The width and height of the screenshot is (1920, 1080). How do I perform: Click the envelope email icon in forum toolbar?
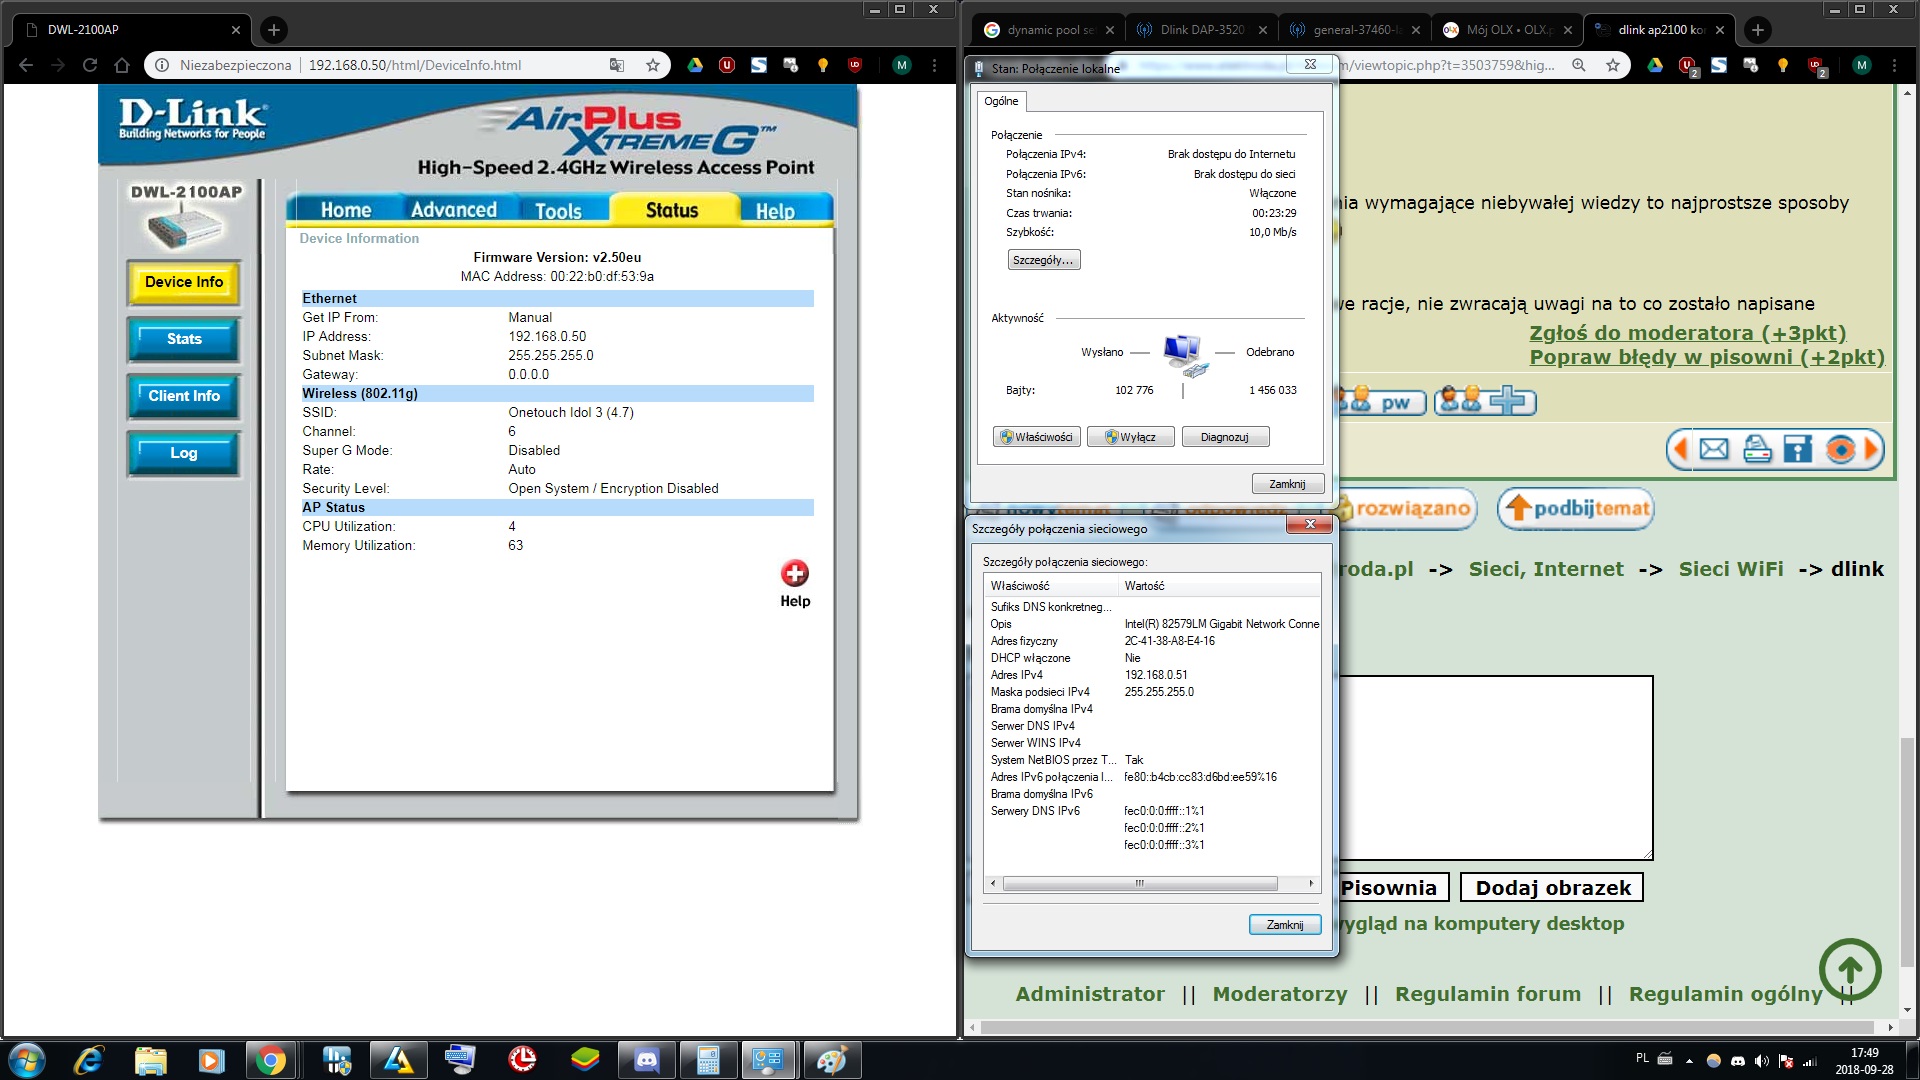1714,449
